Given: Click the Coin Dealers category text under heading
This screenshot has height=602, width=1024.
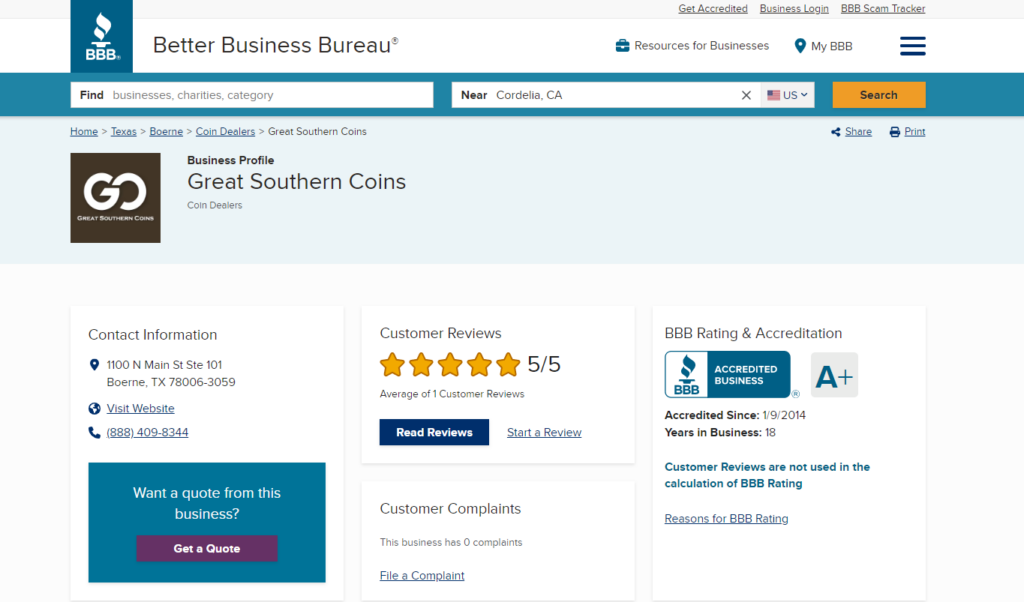Looking at the screenshot, I should coord(214,205).
